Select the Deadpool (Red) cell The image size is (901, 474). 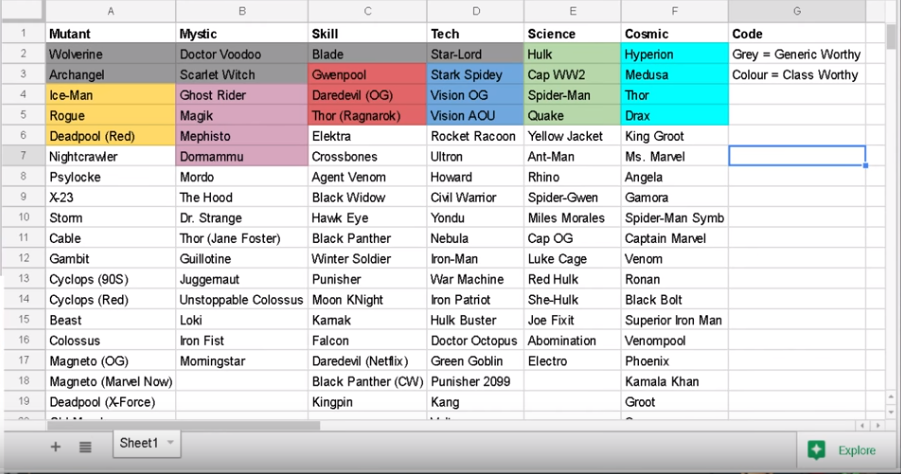[x=111, y=136]
